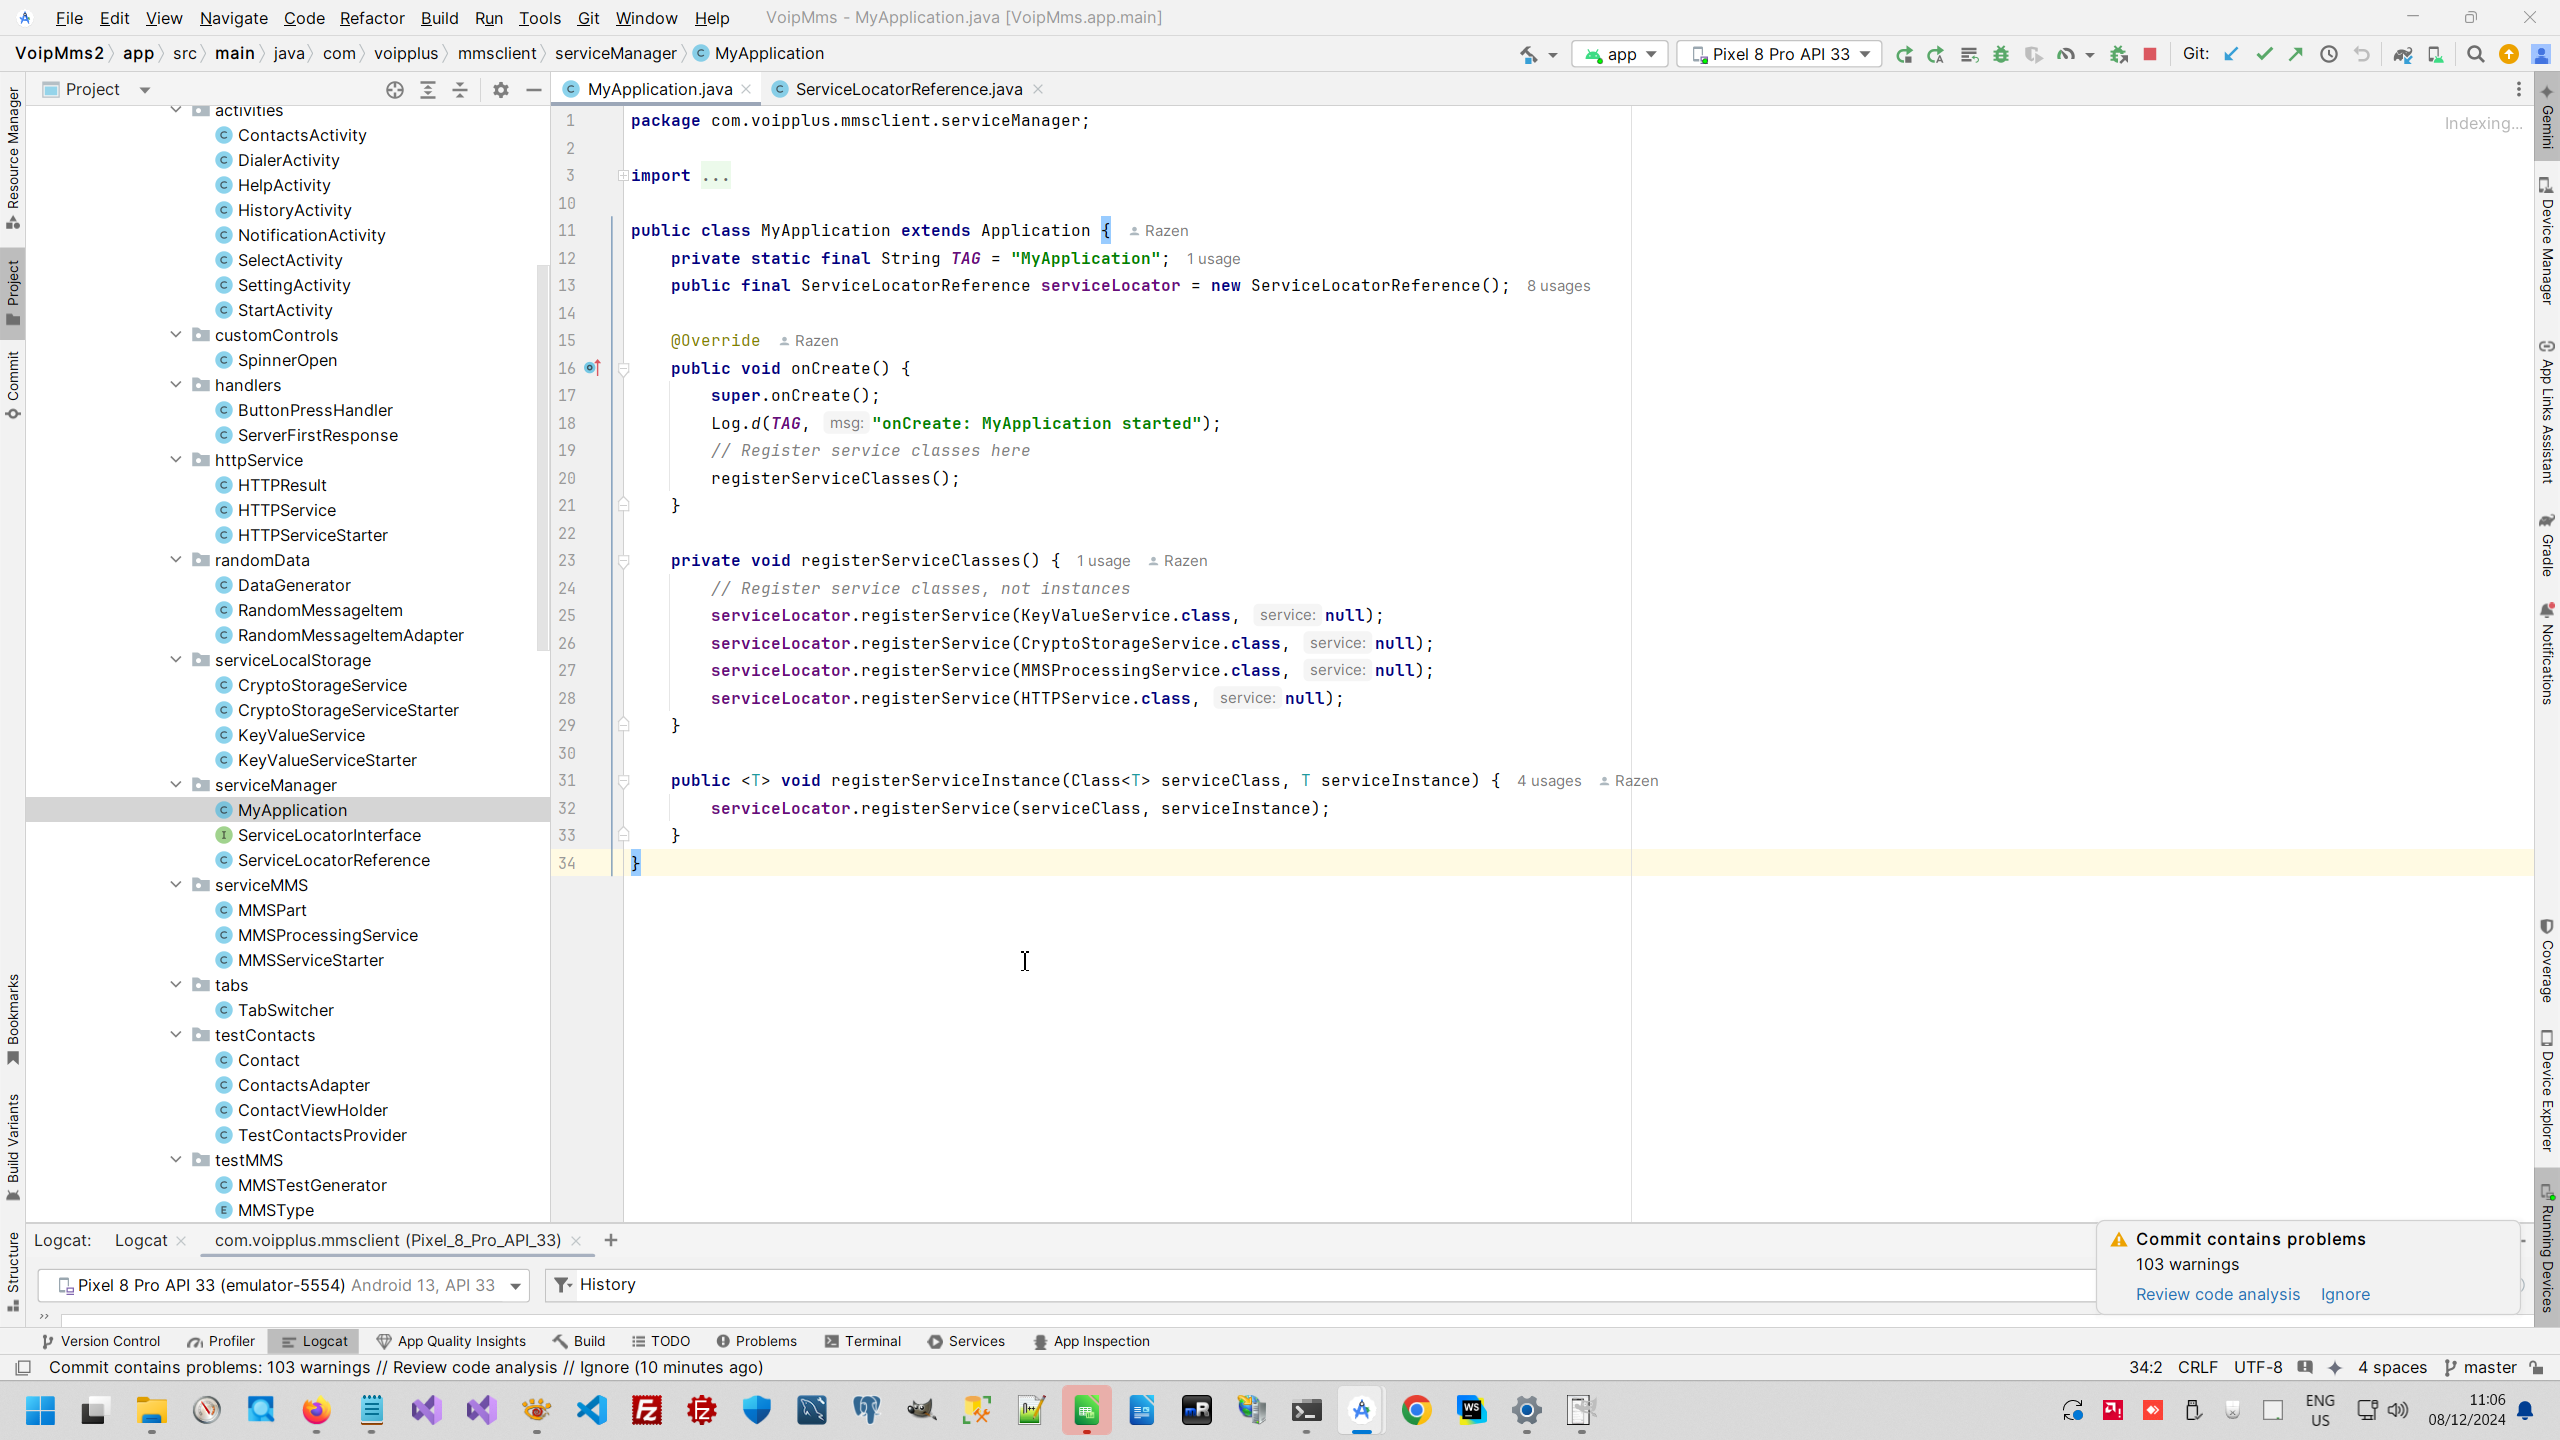
Task: Click the Debug app bug icon
Action: [2000, 55]
